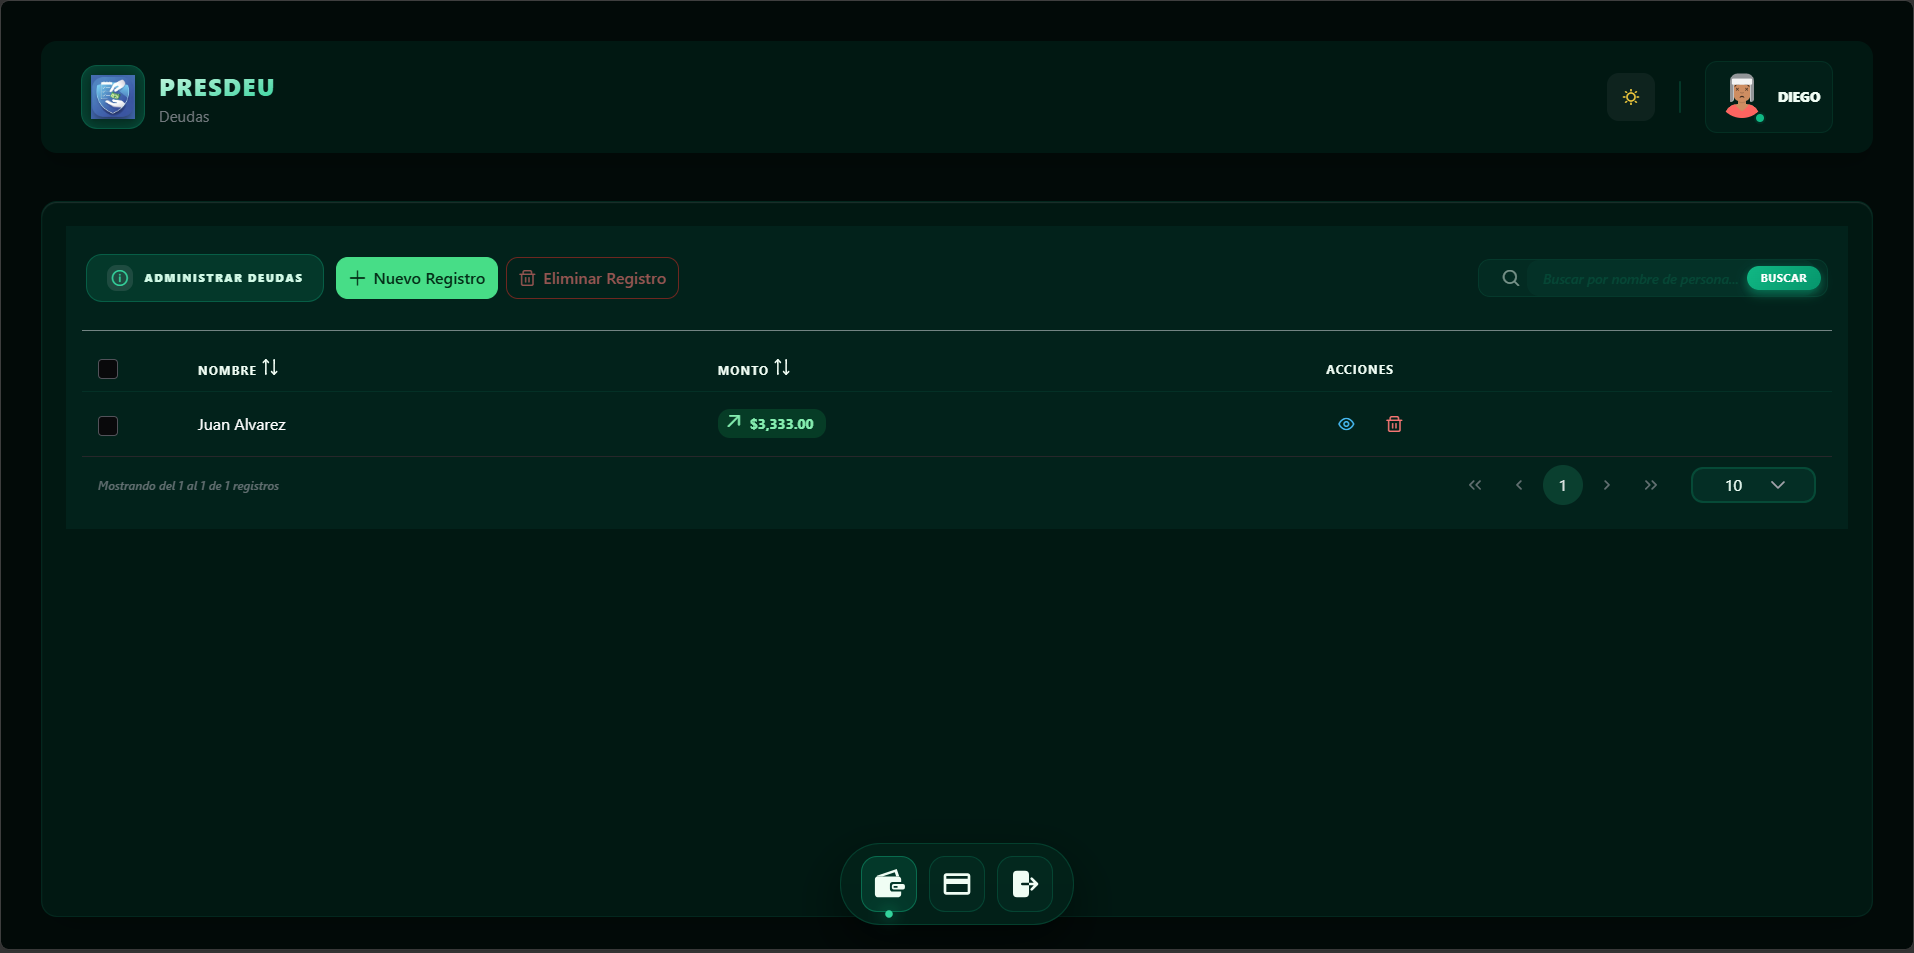Image resolution: width=1914 pixels, height=953 pixels.
Task: Click the logout icon in bottom dock
Action: (x=1025, y=884)
